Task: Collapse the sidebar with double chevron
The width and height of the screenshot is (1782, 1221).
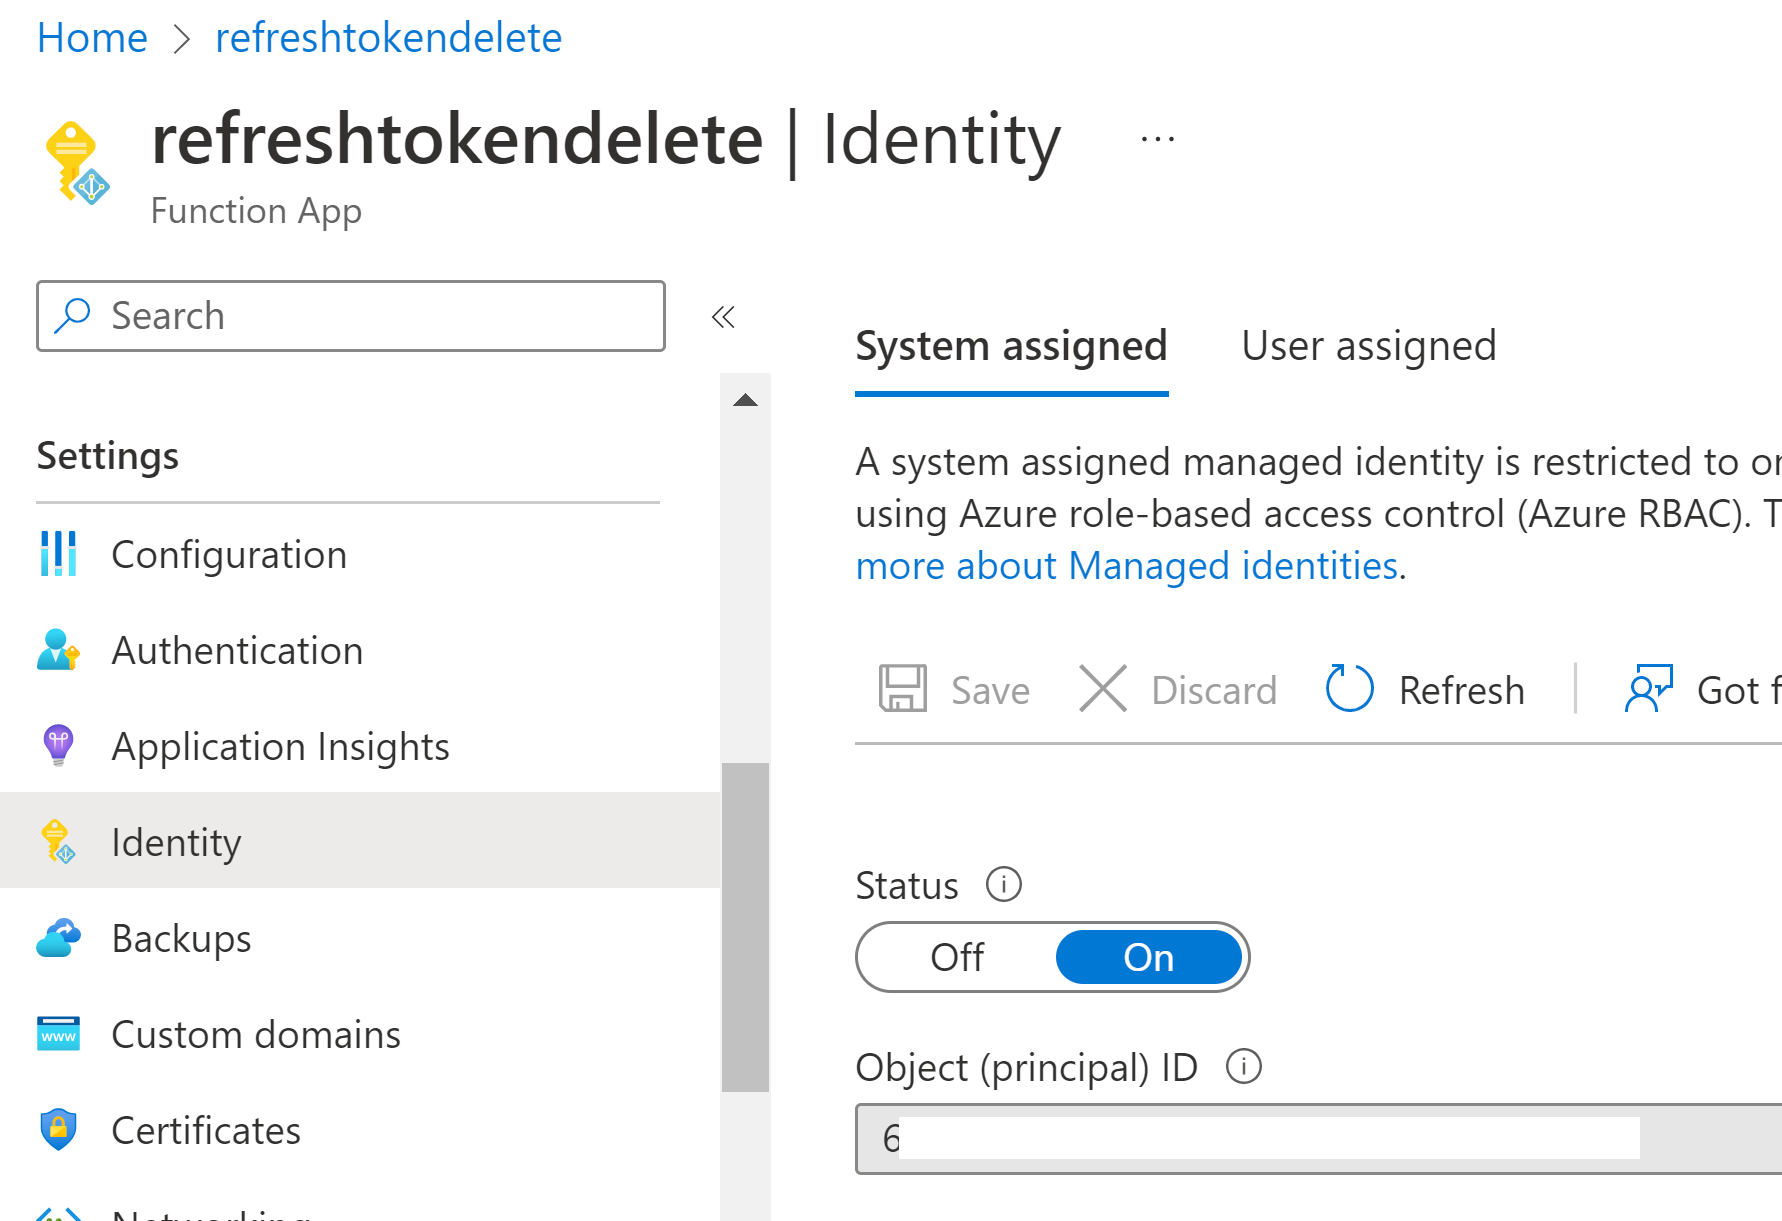Action: point(723,317)
